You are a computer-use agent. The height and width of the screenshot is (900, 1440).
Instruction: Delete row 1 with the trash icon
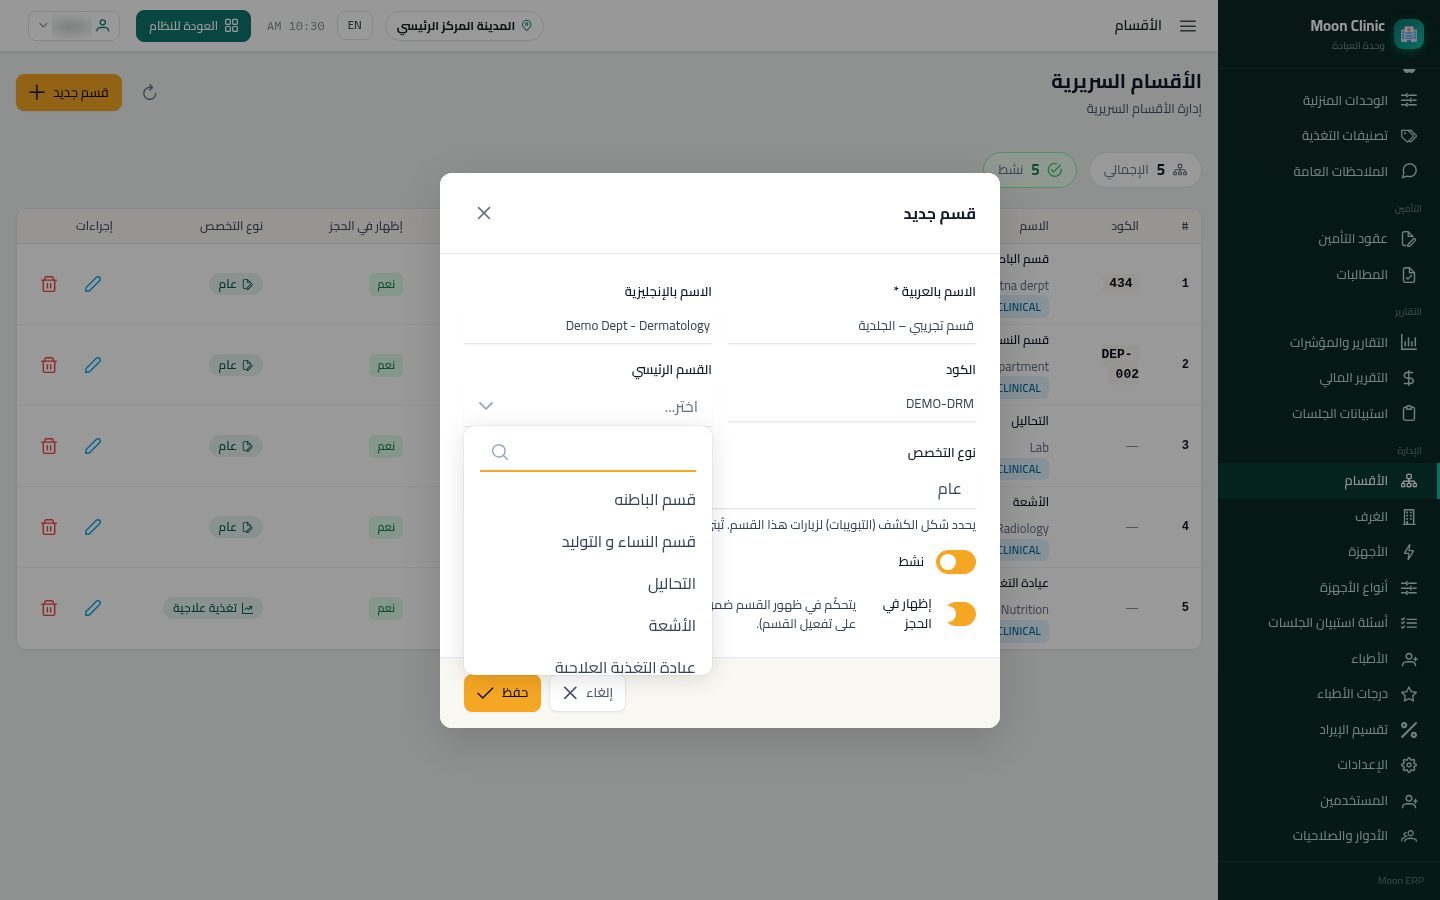pyautogui.click(x=49, y=284)
